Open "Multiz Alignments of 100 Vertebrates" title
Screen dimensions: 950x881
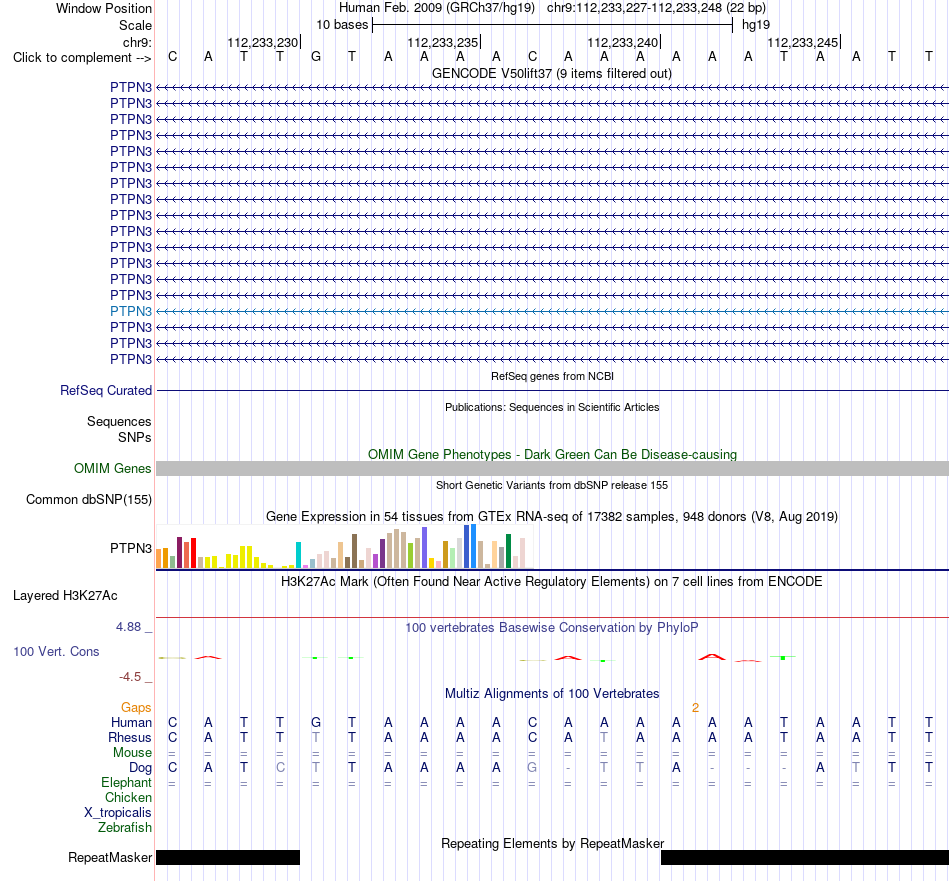[x=552, y=694]
